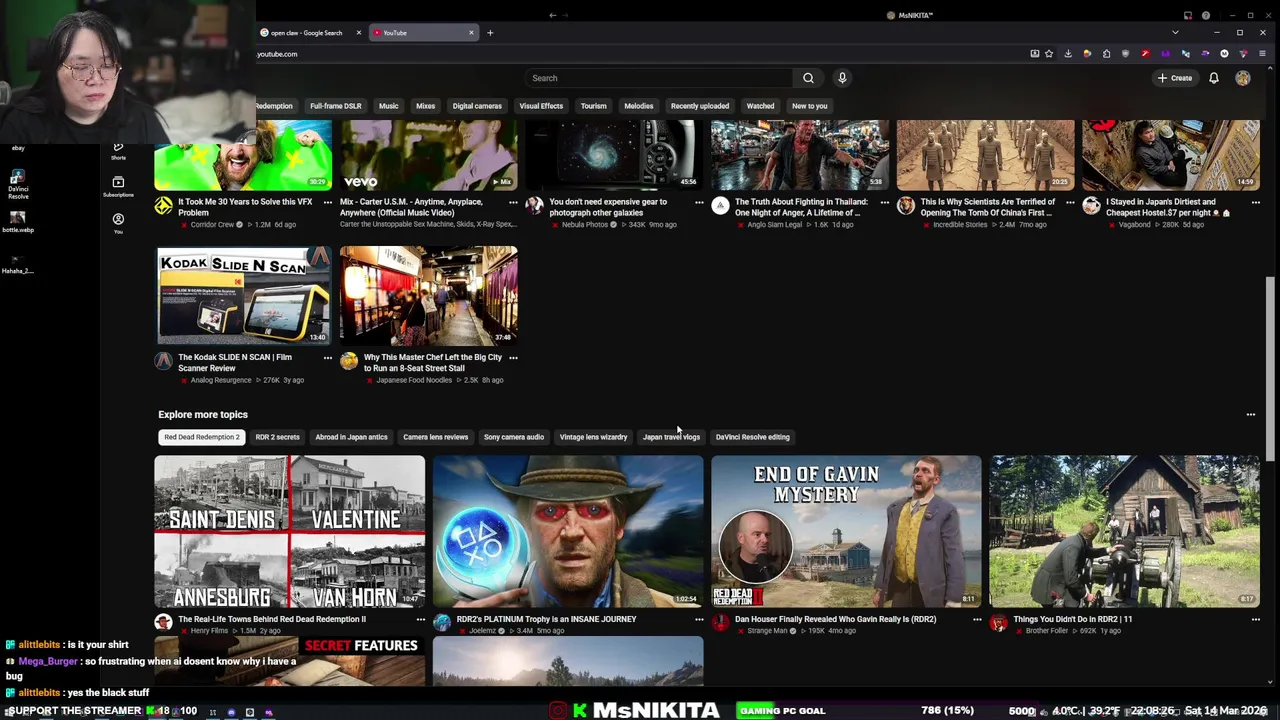Select the Tourism filter chip
This screenshot has height=720, width=1280.
593,106
